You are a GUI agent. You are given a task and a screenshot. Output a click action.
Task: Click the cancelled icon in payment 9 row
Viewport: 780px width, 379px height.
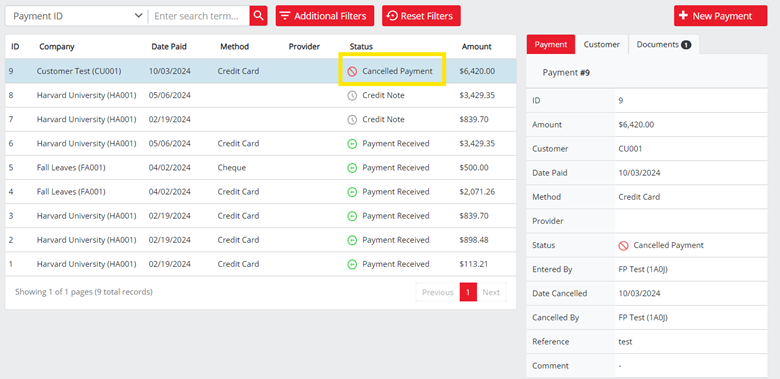[352, 72]
